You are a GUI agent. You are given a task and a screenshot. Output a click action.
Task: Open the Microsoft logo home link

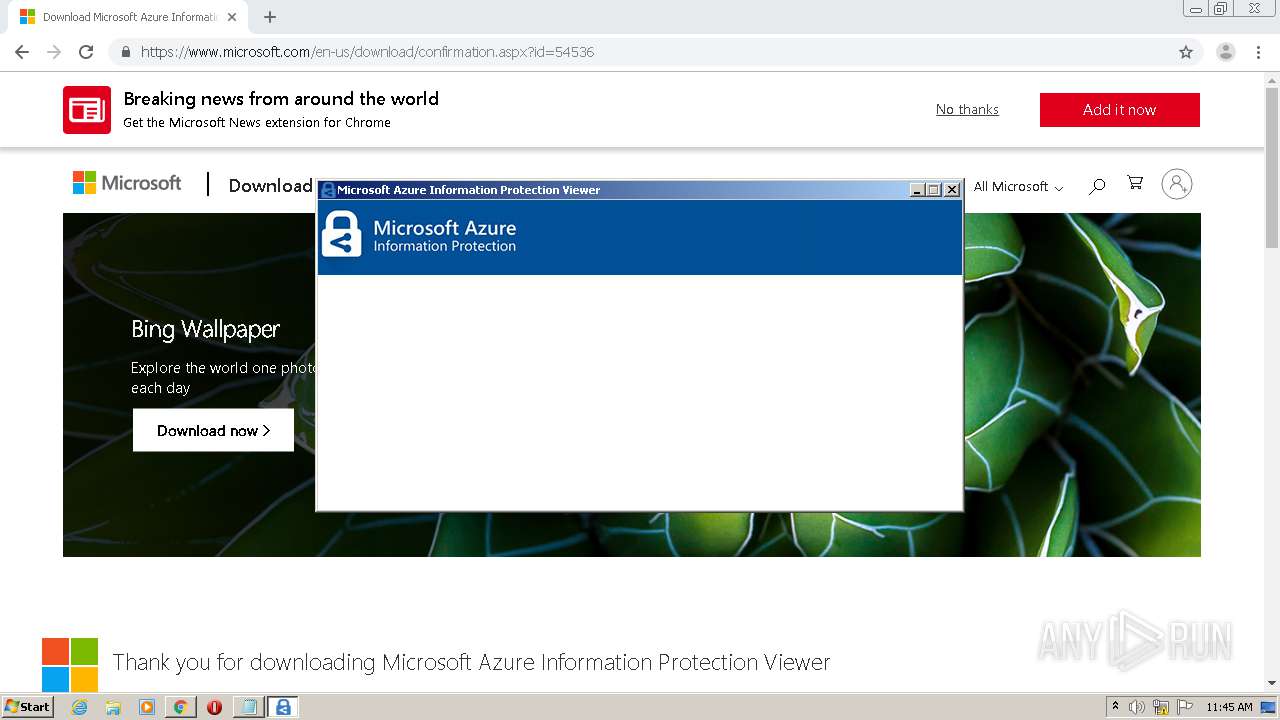tap(127, 183)
